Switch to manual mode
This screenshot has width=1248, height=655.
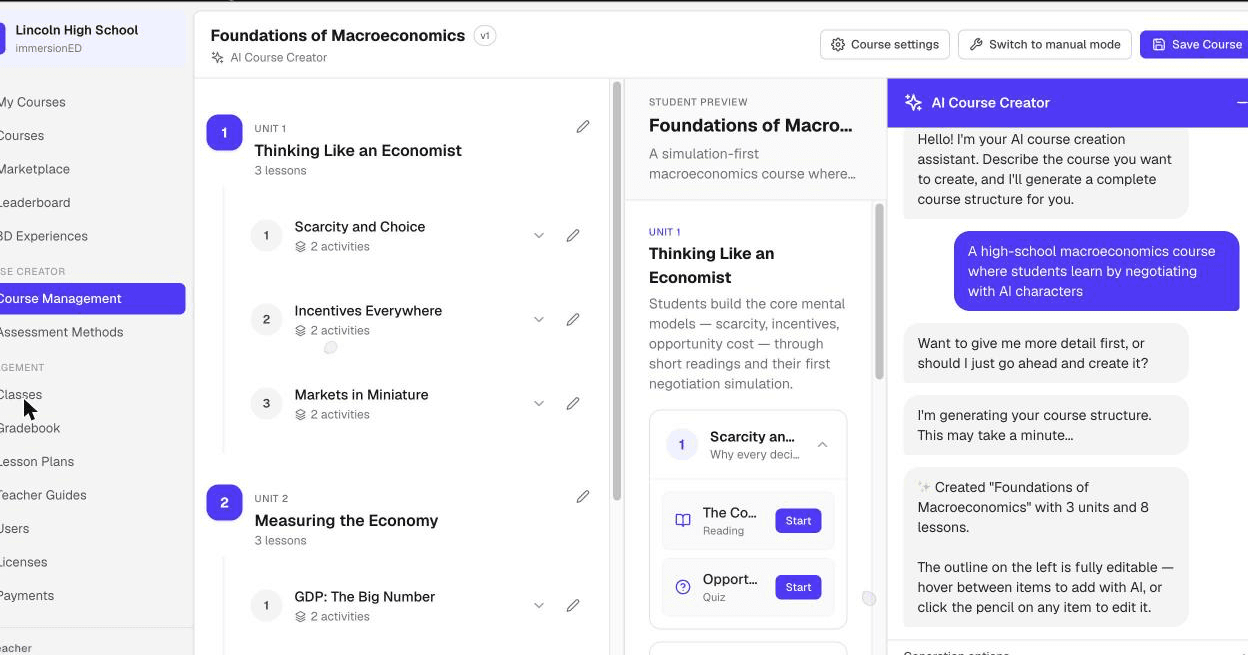(1045, 44)
